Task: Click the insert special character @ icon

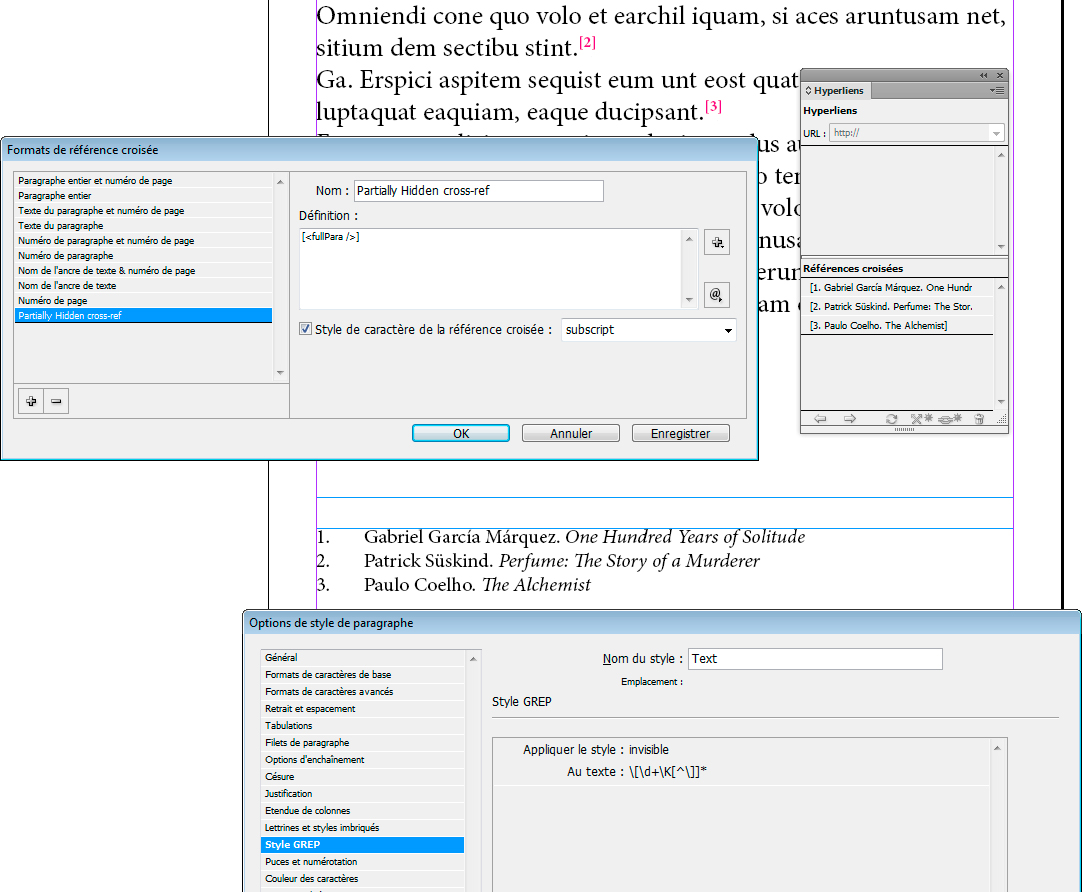Action: (x=716, y=293)
